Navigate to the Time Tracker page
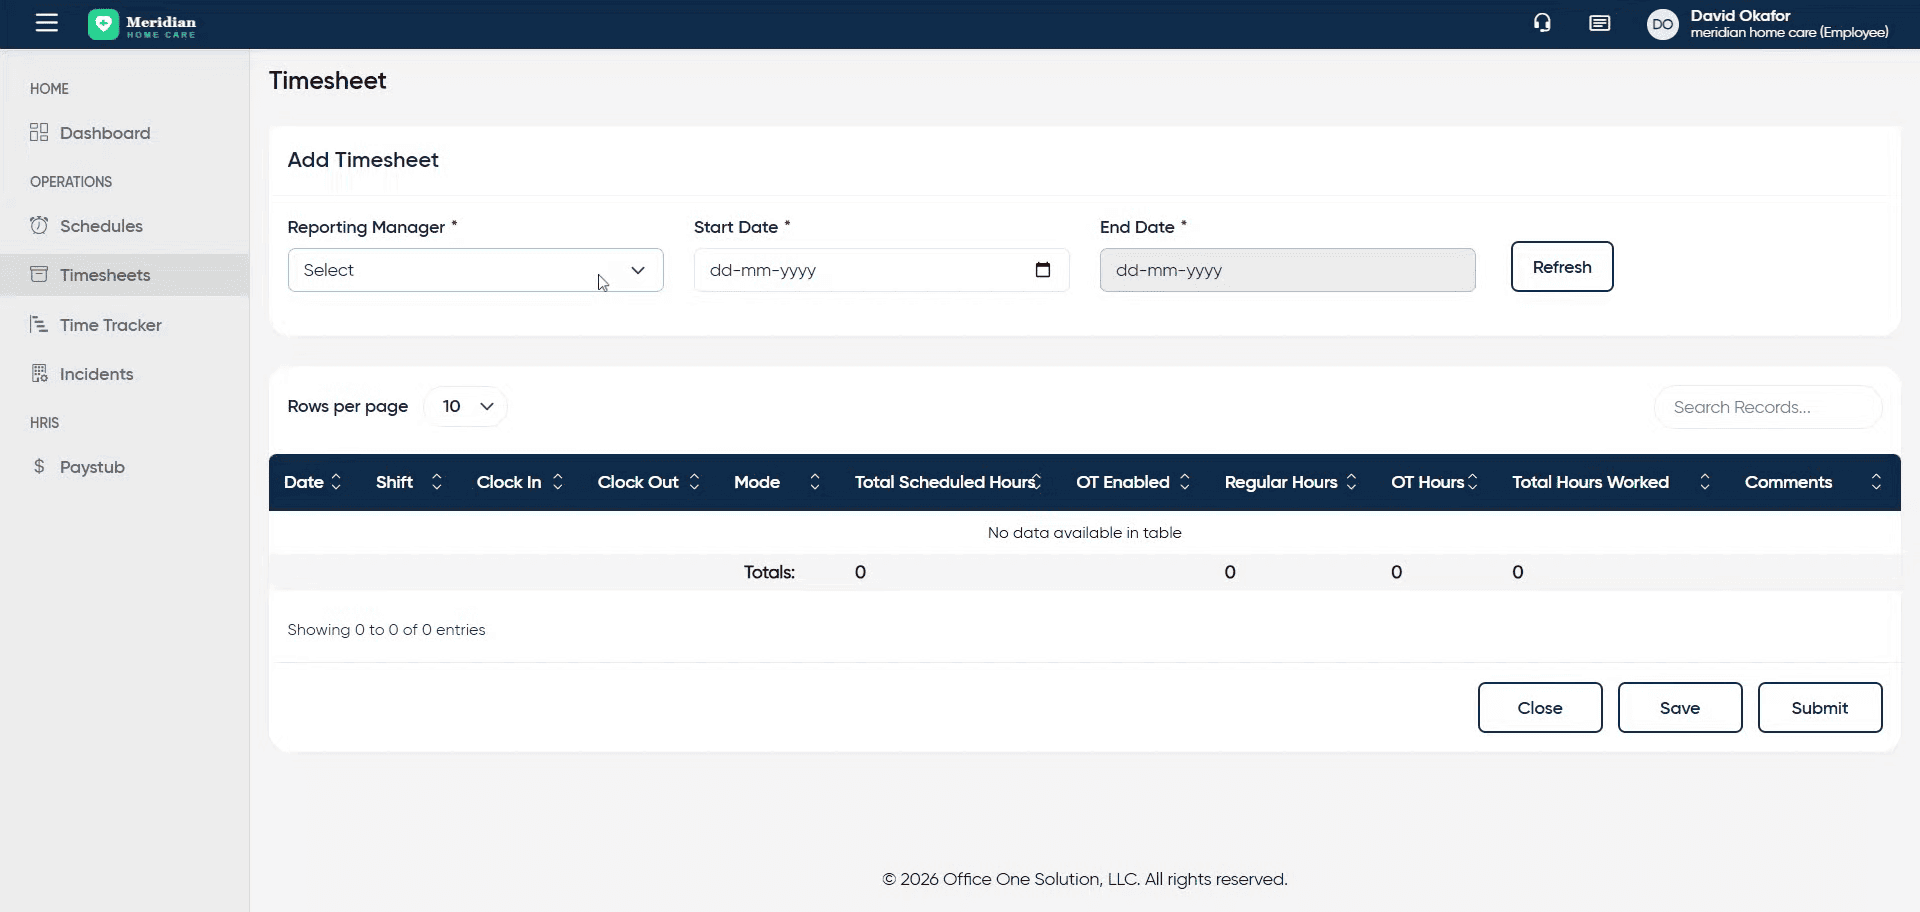1920x912 pixels. tap(110, 325)
